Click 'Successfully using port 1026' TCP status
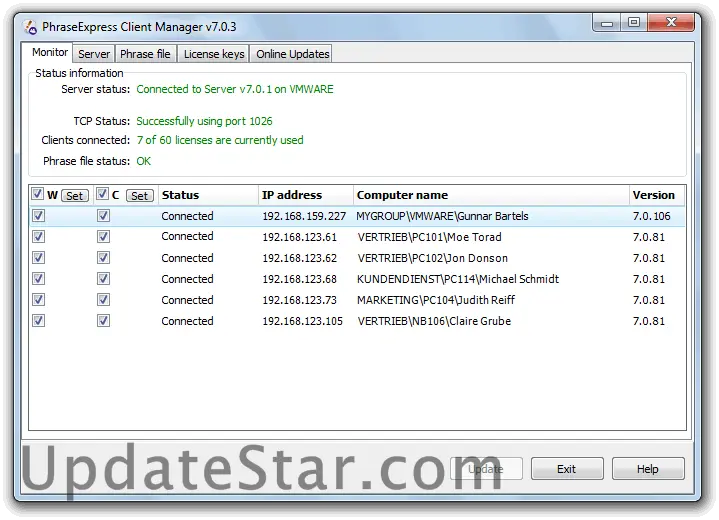Image resolution: width=719 pixels, height=520 pixels. (x=204, y=122)
